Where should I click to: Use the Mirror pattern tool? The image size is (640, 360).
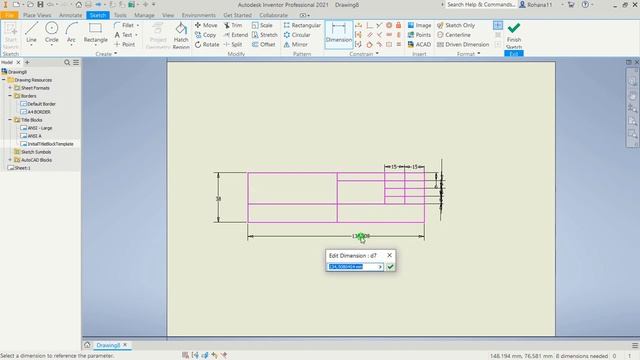point(296,44)
